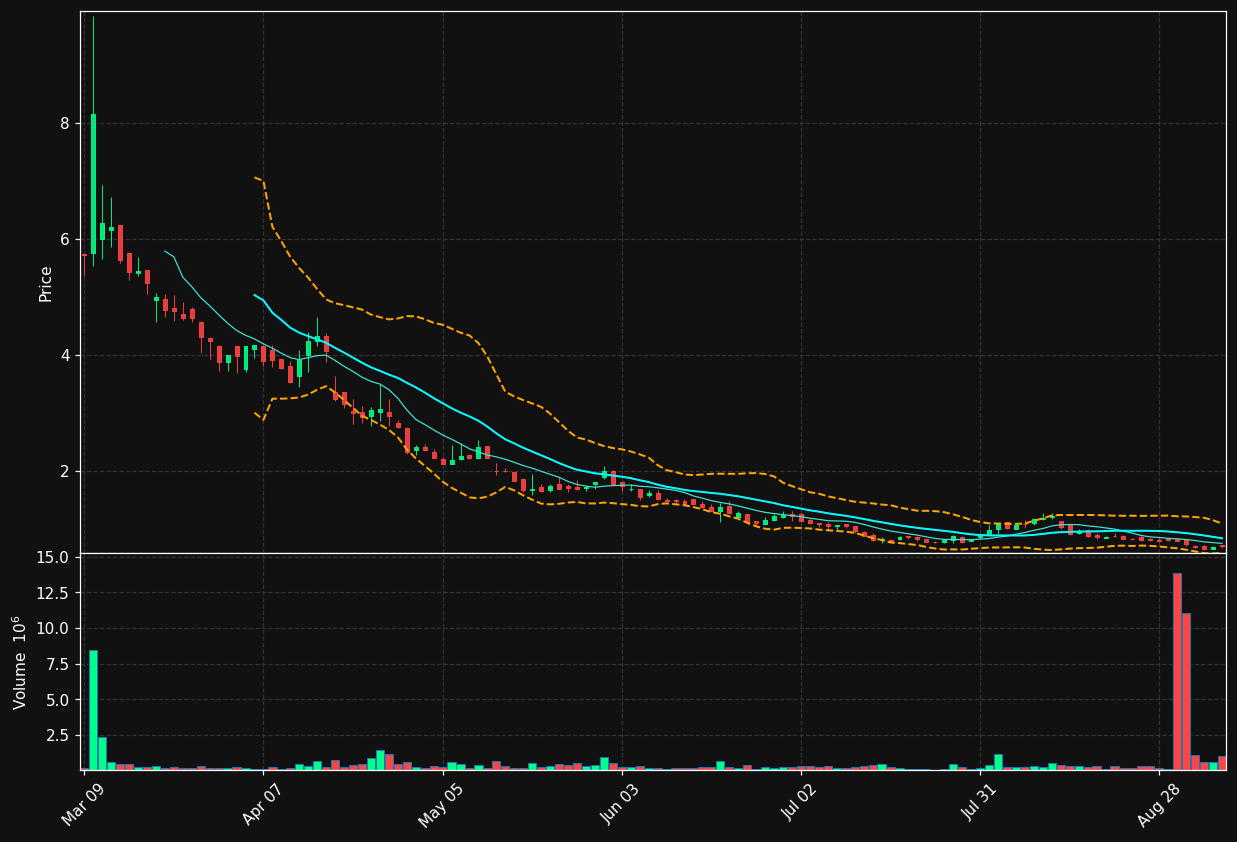The image size is (1237, 842).
Task: Click the volume tick label "10.0"
Action: 52,629
